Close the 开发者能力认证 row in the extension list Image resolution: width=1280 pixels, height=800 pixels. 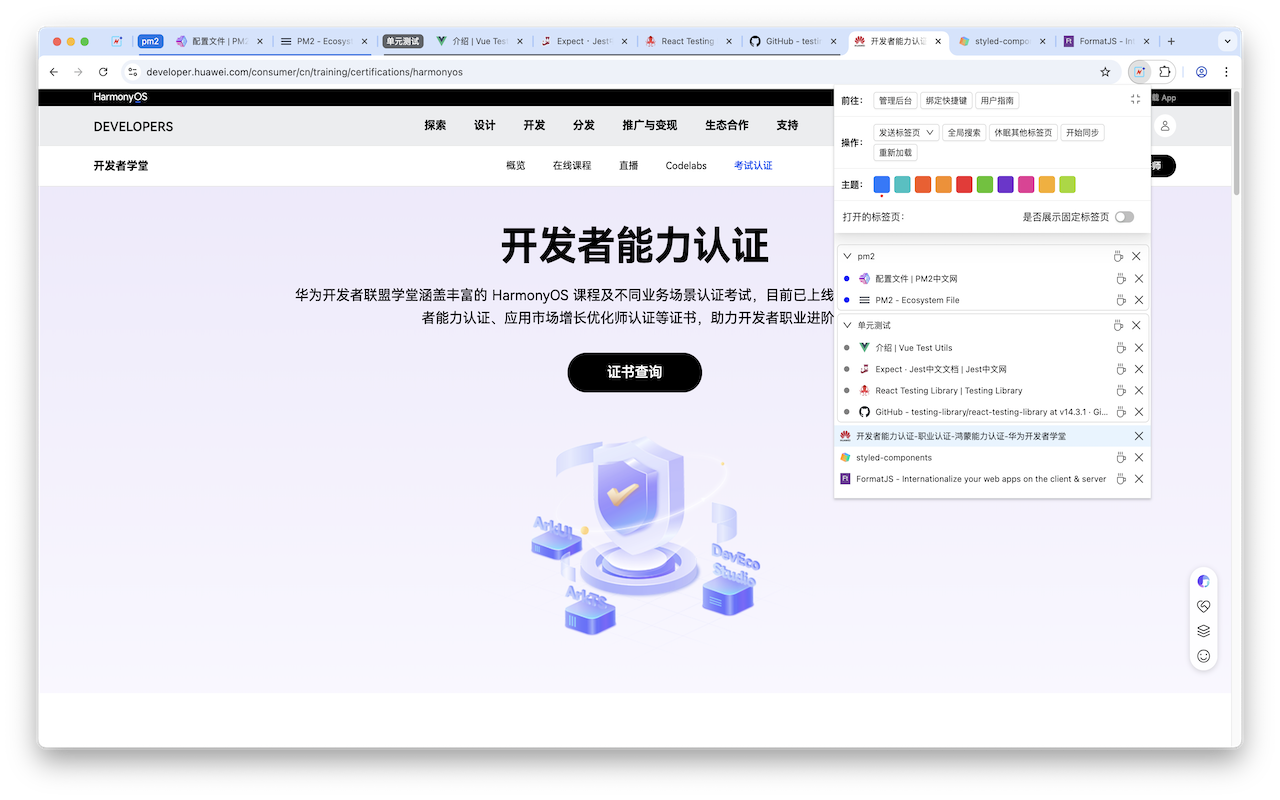pos(1139,436)
